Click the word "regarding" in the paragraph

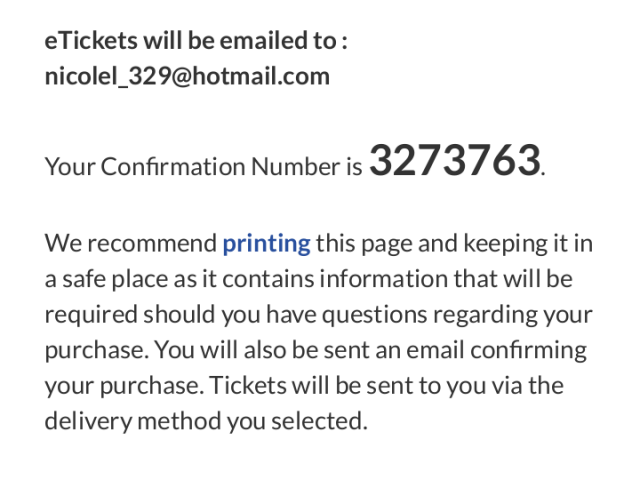pyautogui.click(x=485, y=316)
